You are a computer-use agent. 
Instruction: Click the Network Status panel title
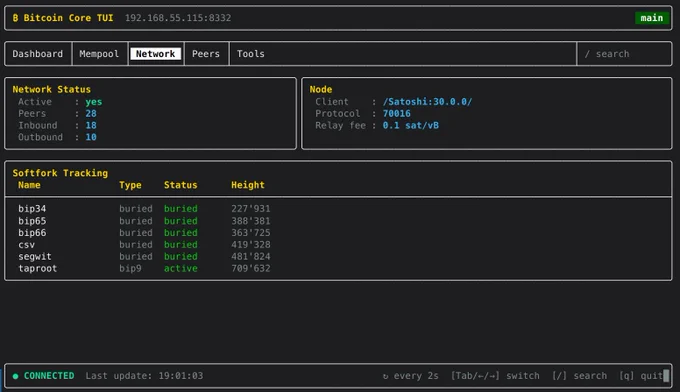[52, 89]
